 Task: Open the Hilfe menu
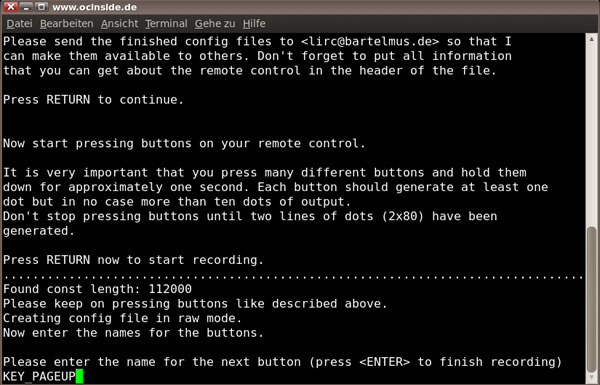click(x=254, y=24)
